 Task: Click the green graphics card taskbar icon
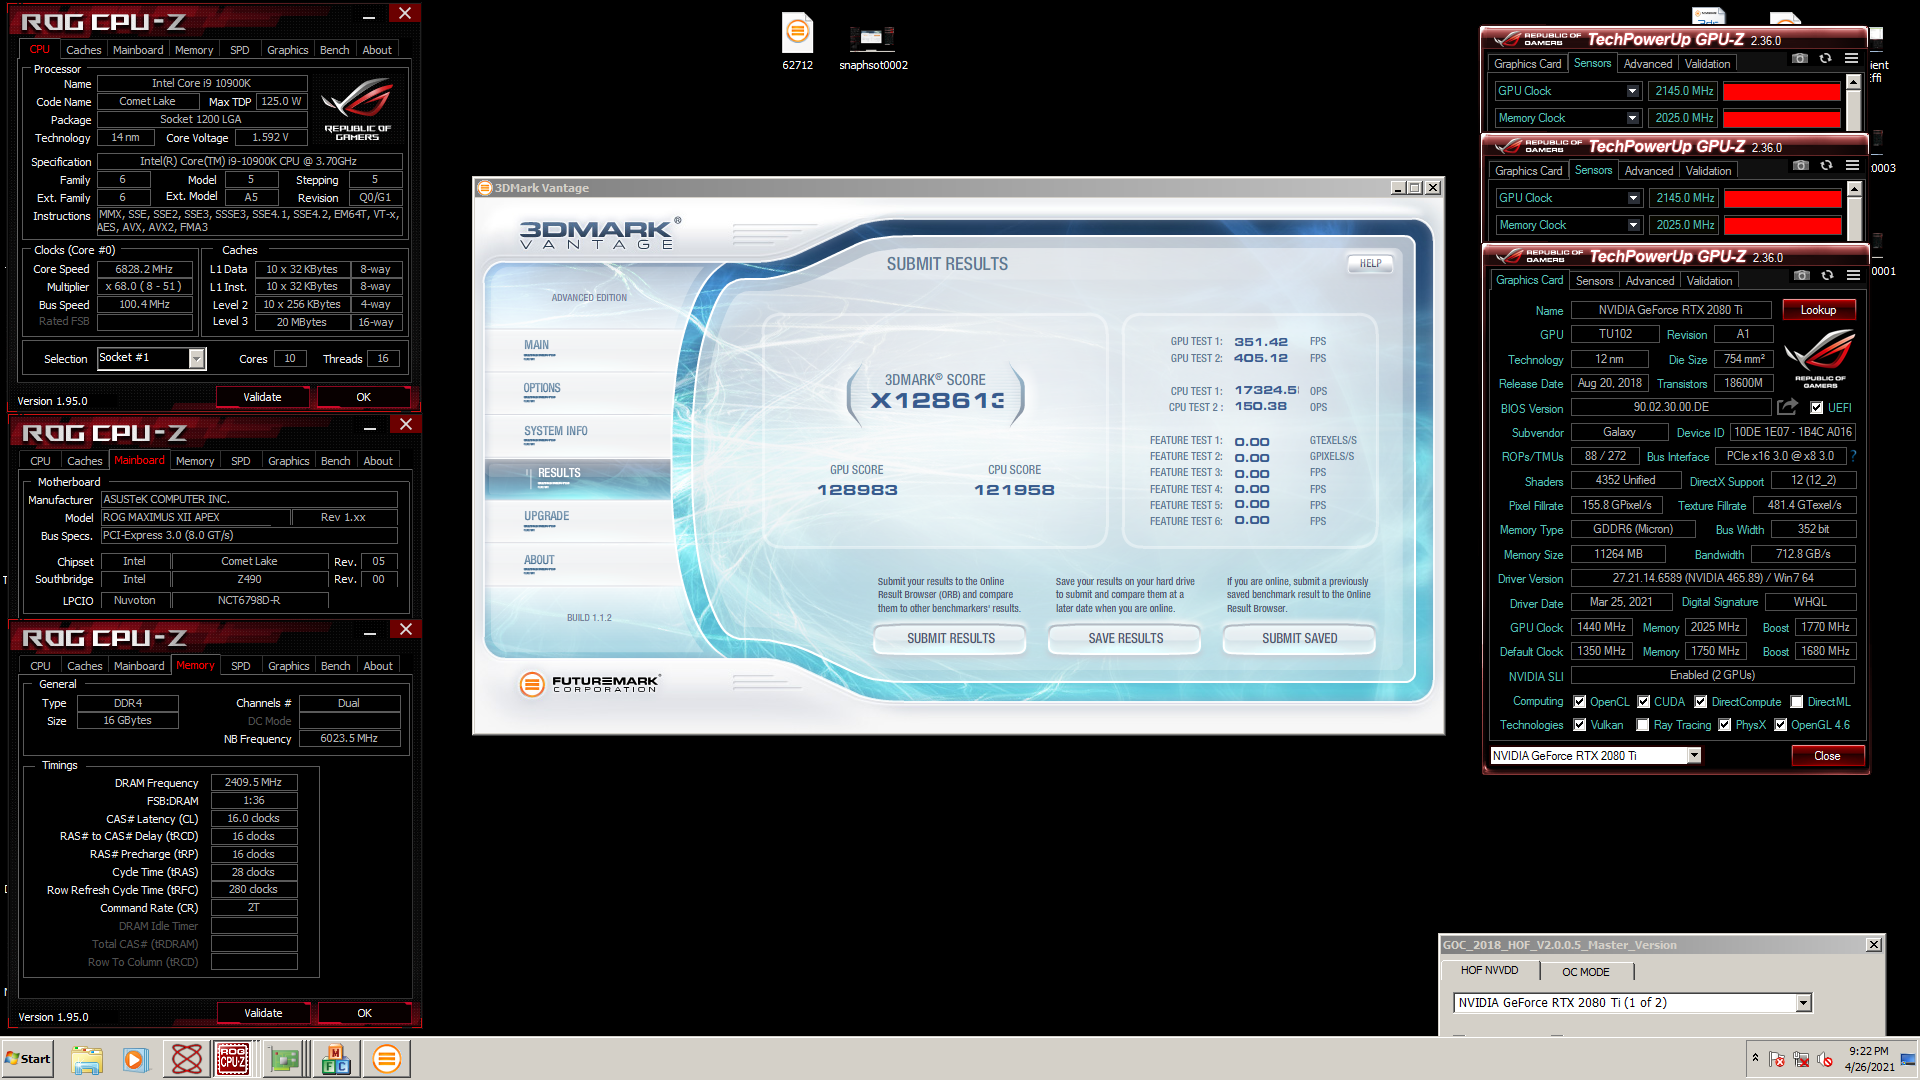pos(285,1059)
